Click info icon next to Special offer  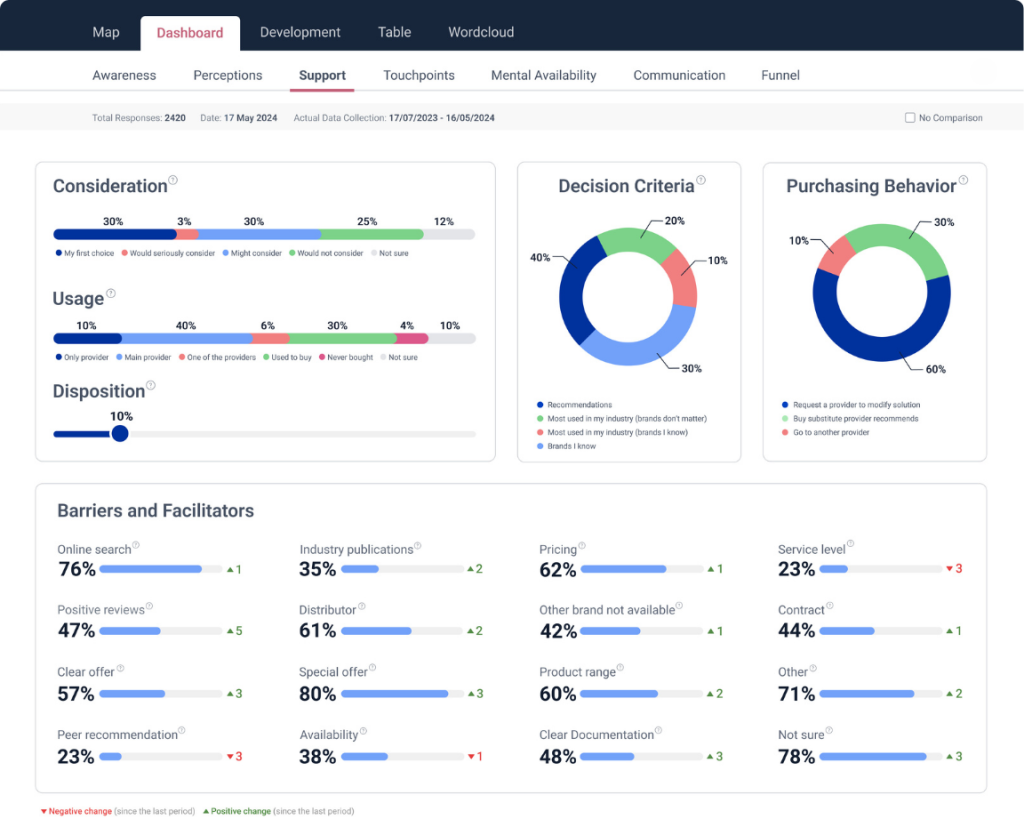tap(373, 668)
